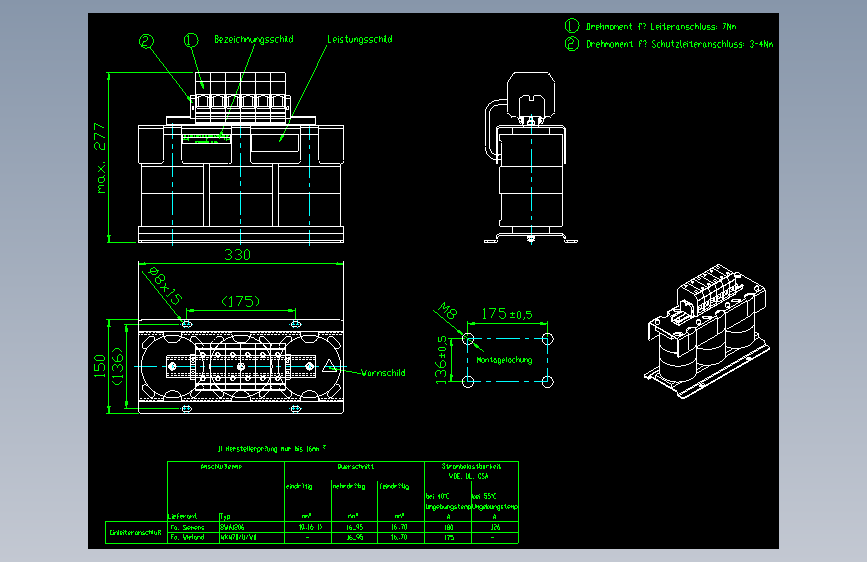Click the (136) dimension text

coord(117,366)
